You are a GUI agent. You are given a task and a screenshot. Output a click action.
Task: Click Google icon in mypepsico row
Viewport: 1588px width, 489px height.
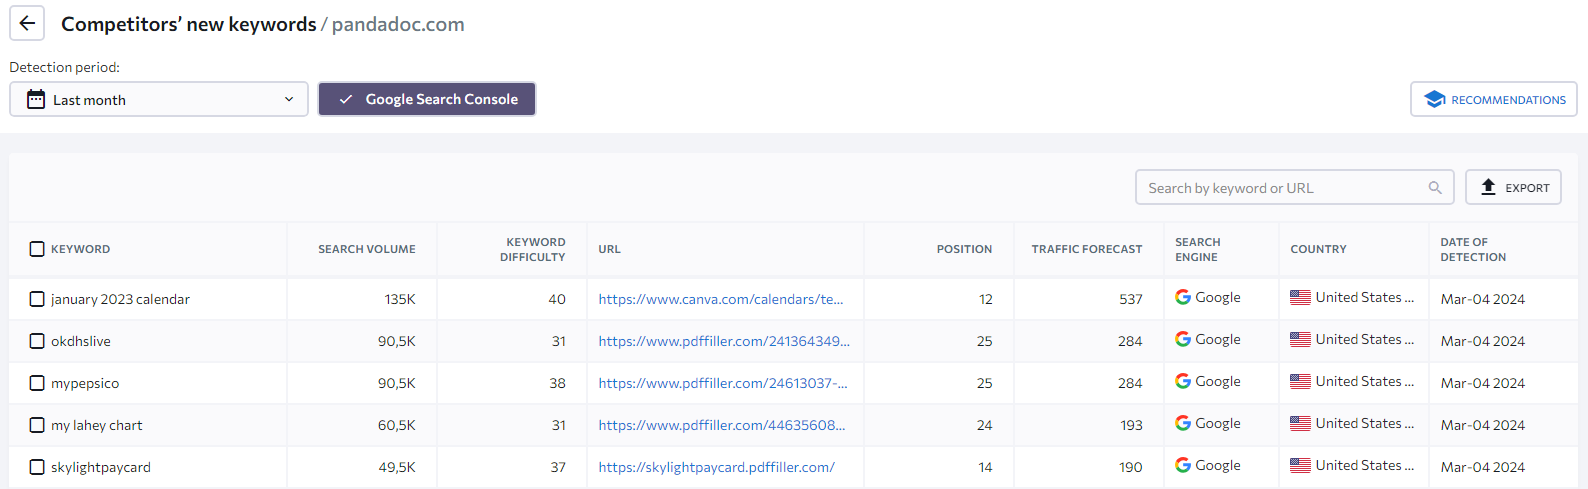coord(1183,381)
